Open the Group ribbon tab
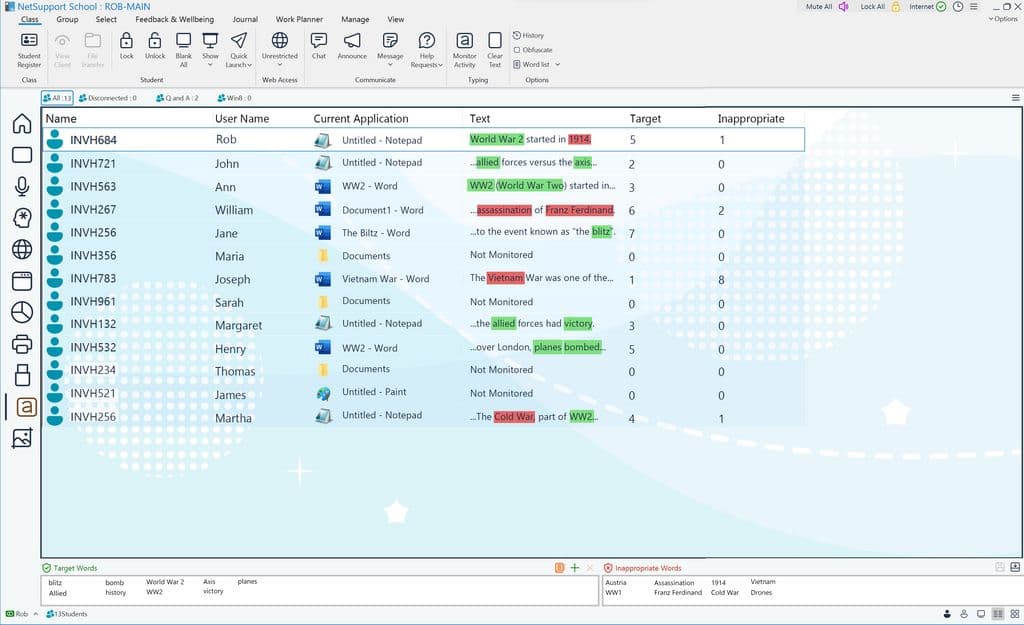This screenshot has width=1024, height=625. coord(67,20)
